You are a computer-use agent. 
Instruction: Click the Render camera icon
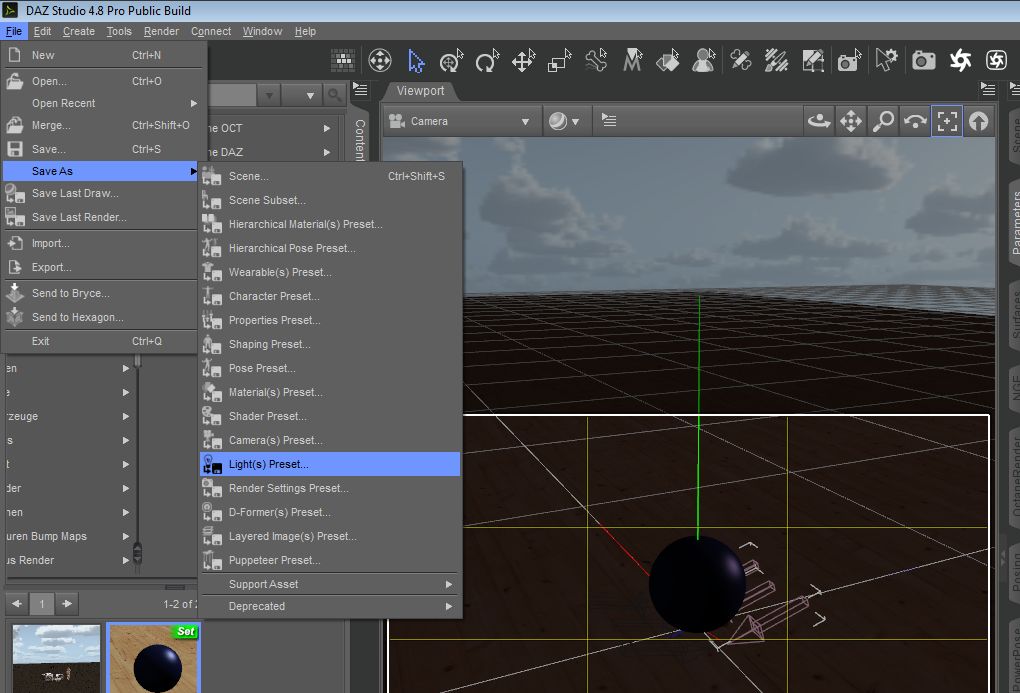[x=924, y=61]
